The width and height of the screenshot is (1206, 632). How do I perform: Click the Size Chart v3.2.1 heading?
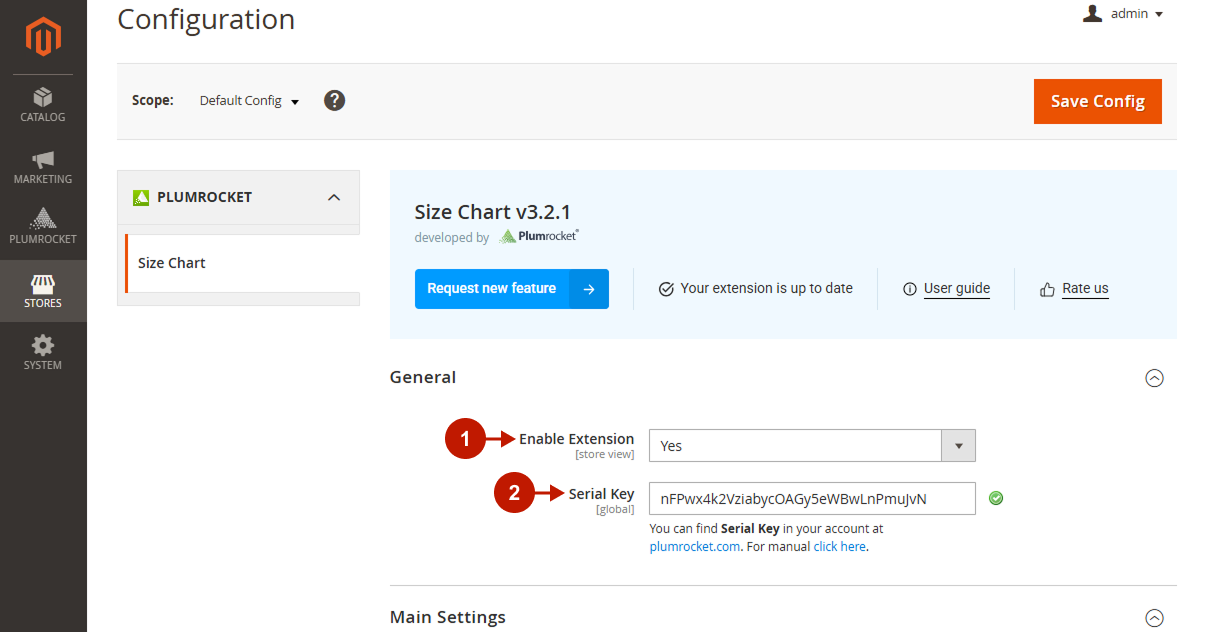coord(493,212)
